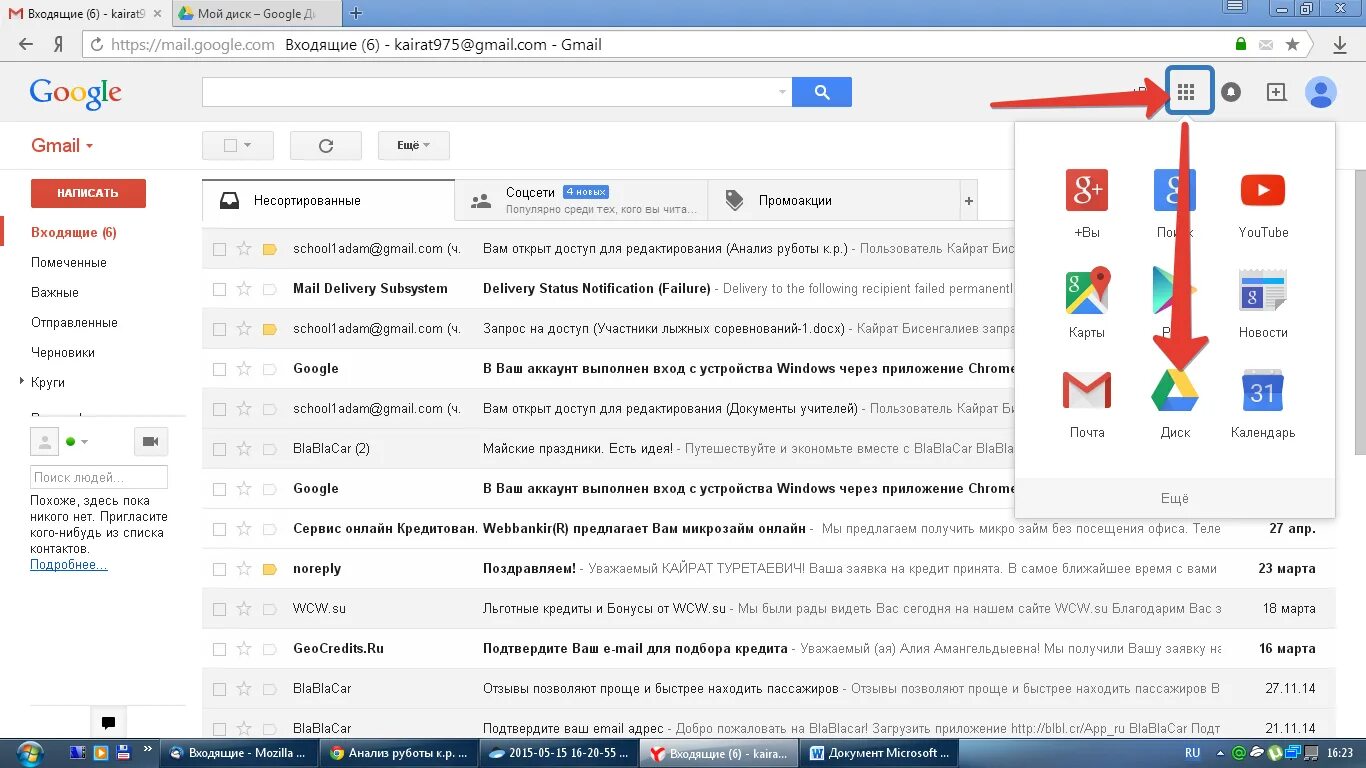Screen dimensions: 1366x768
Task: Launch Карты (Maps) from apps panel
Action: point(1087,303)
